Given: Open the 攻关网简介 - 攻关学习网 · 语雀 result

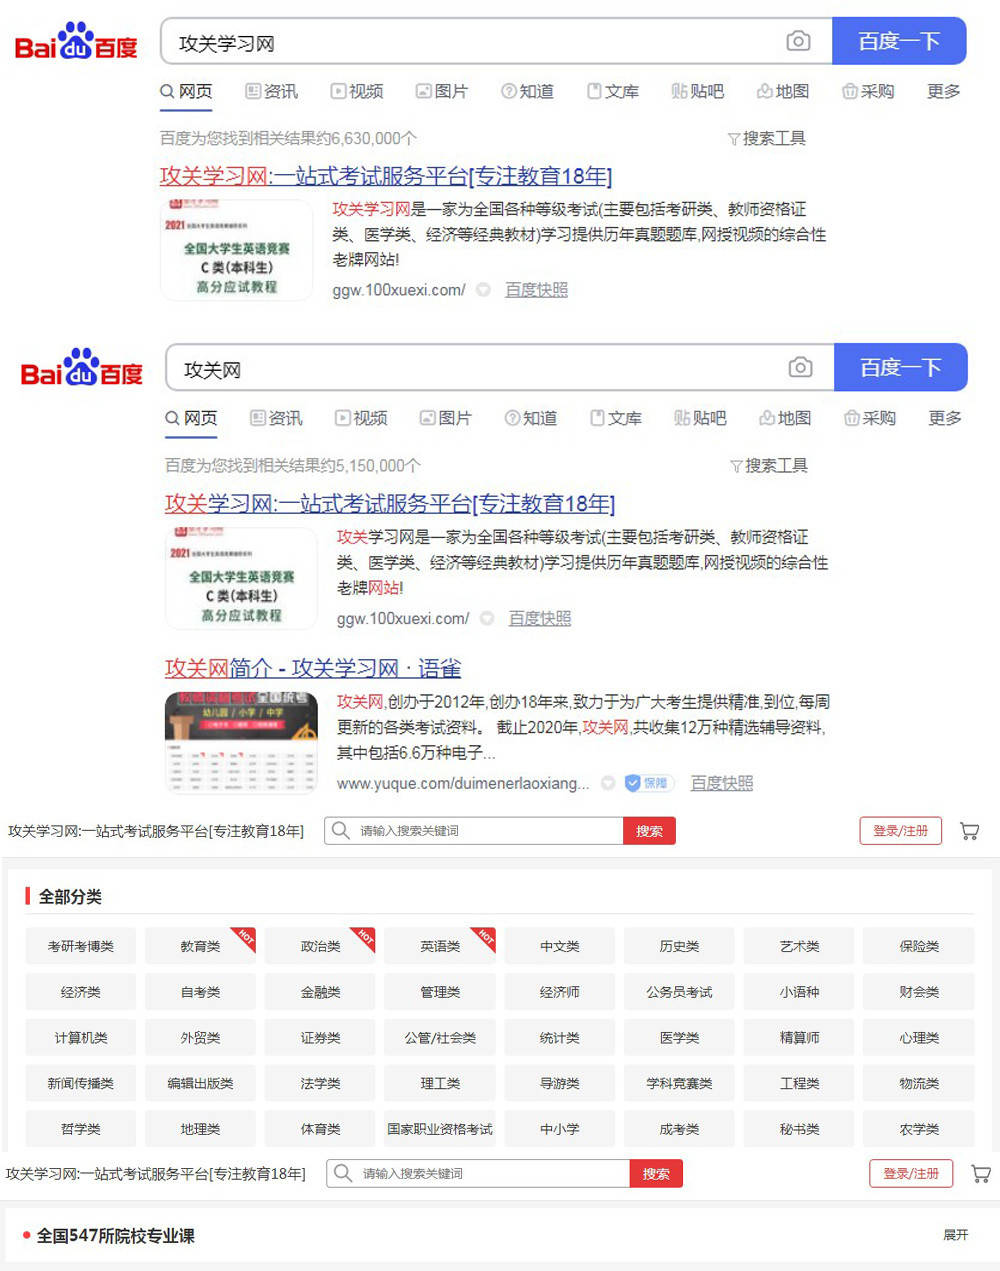Looking at the screenshot, I should [313, 668].
